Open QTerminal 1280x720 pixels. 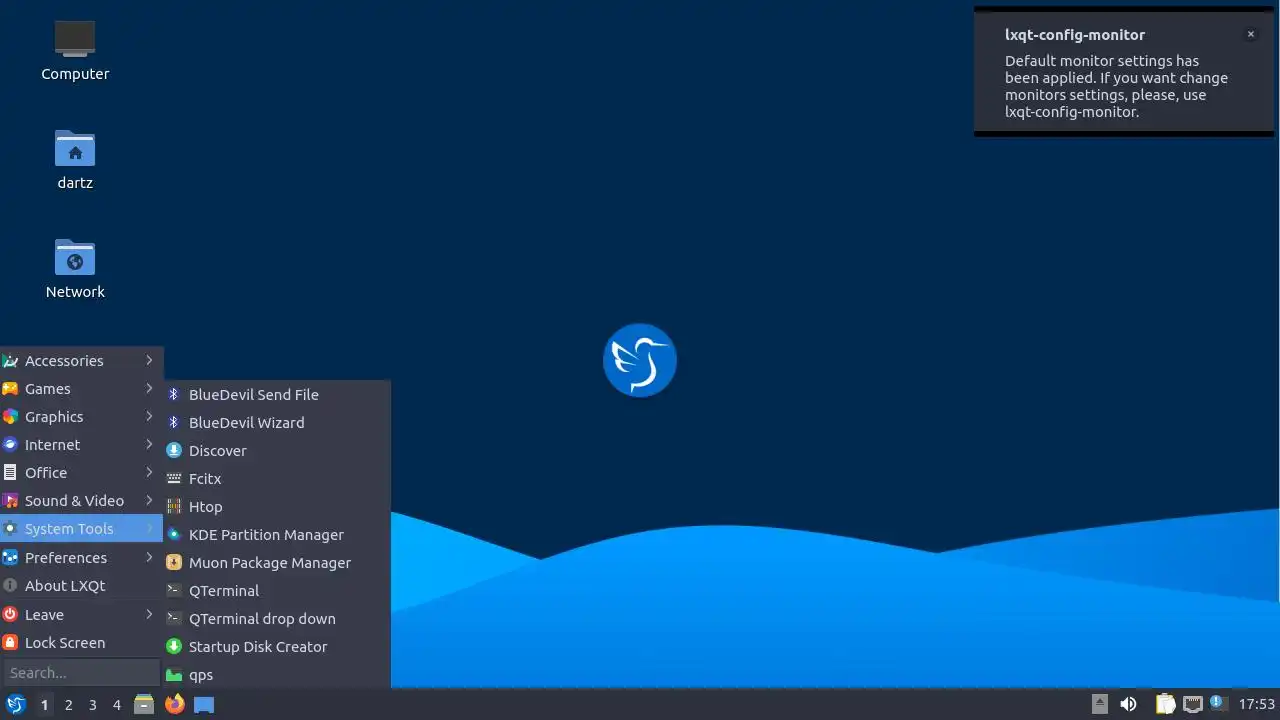click(x=277, y=590)
